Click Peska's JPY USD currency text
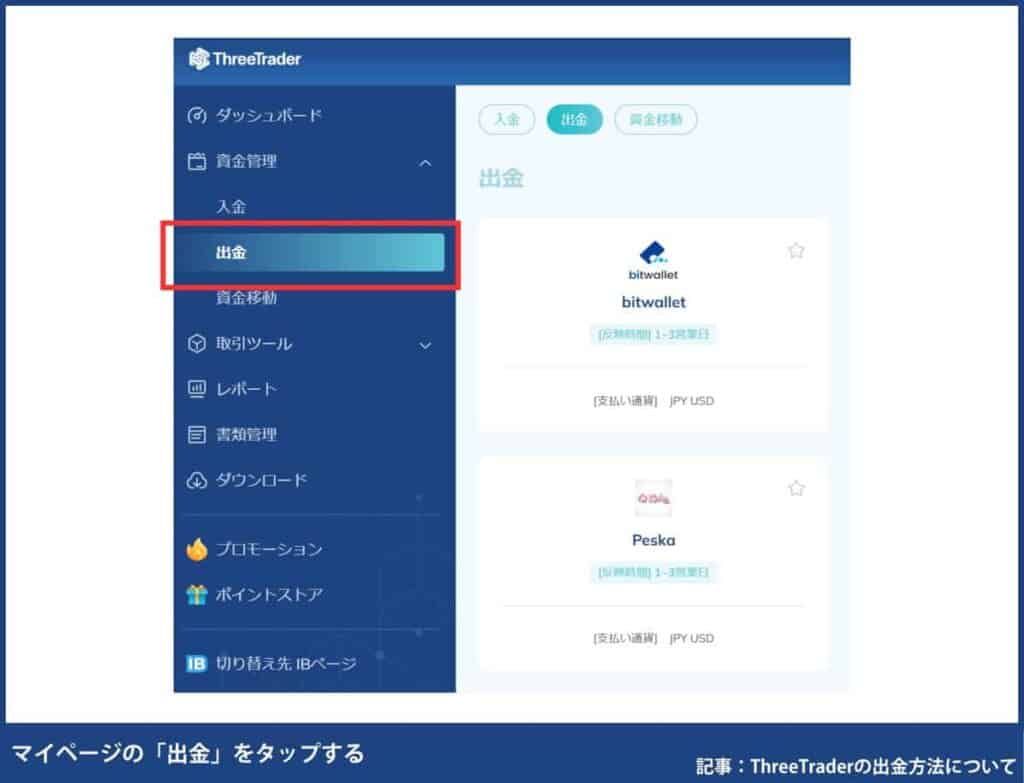Screen dimensions: 1024x783 (692, 638)
